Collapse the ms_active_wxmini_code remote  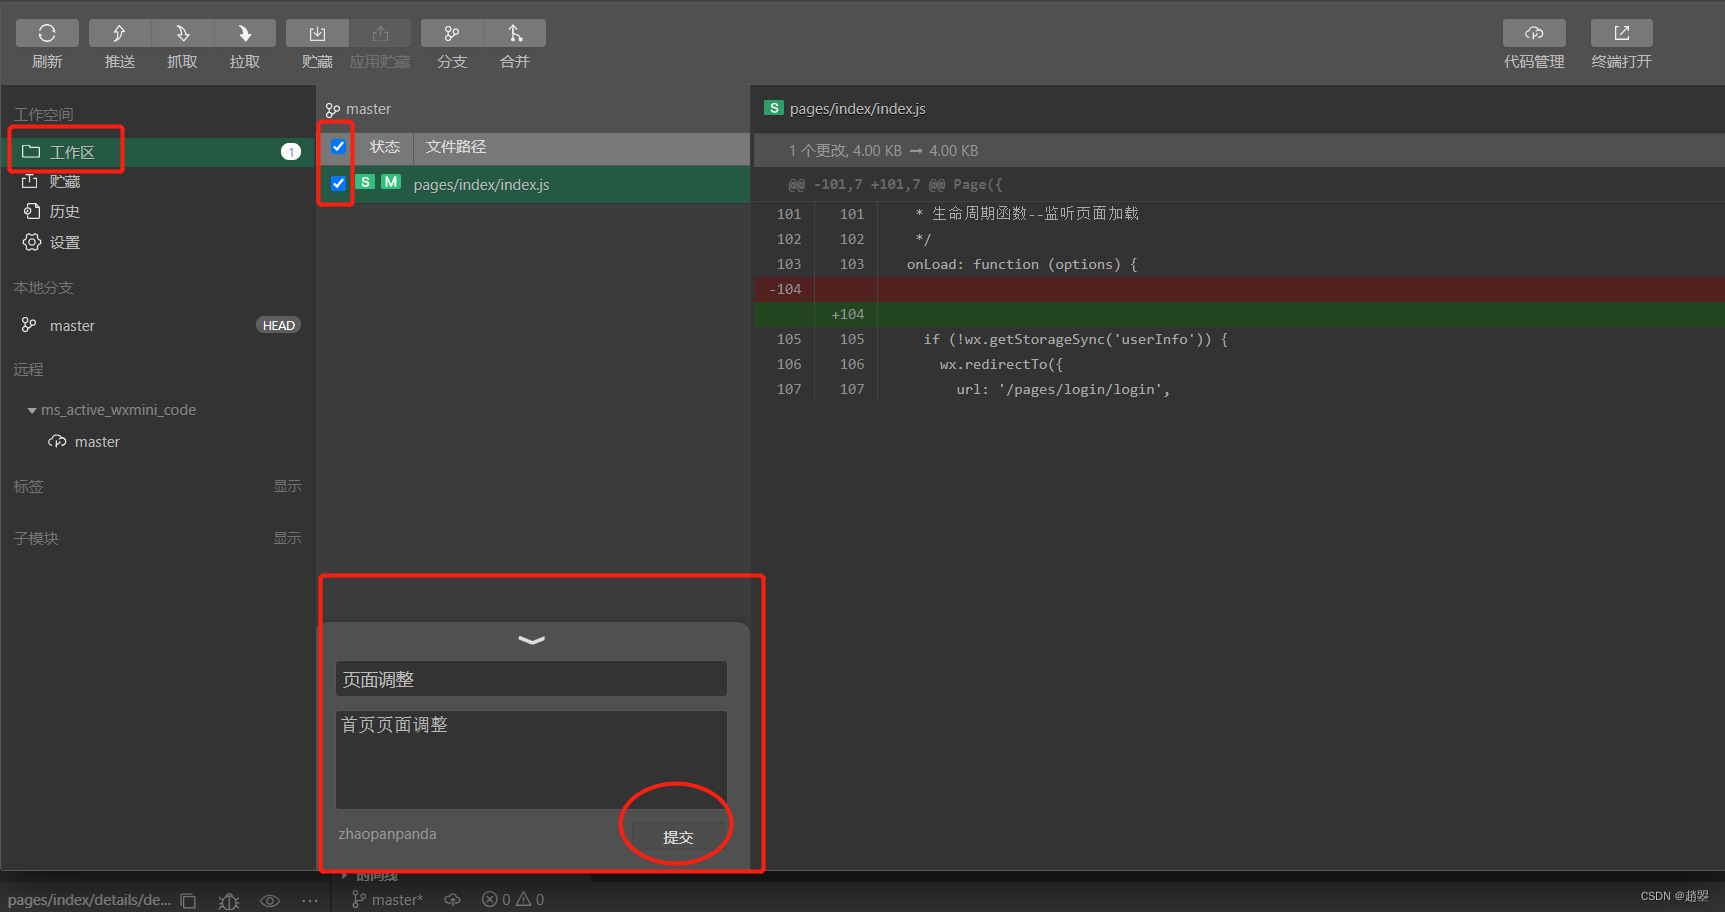pos(32,410)
